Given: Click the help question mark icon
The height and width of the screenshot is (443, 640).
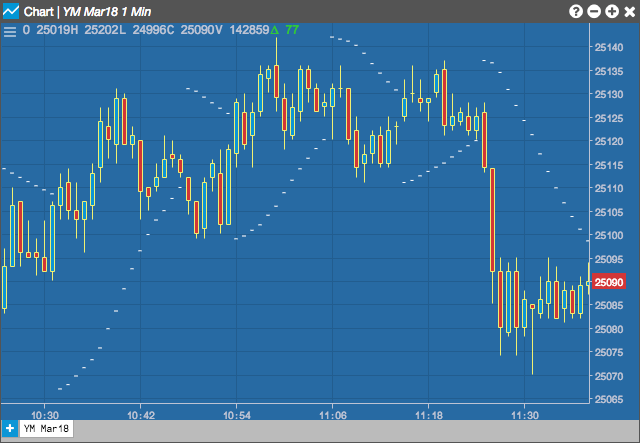Looking at the screenshot, I should click(x=576, y=11).
